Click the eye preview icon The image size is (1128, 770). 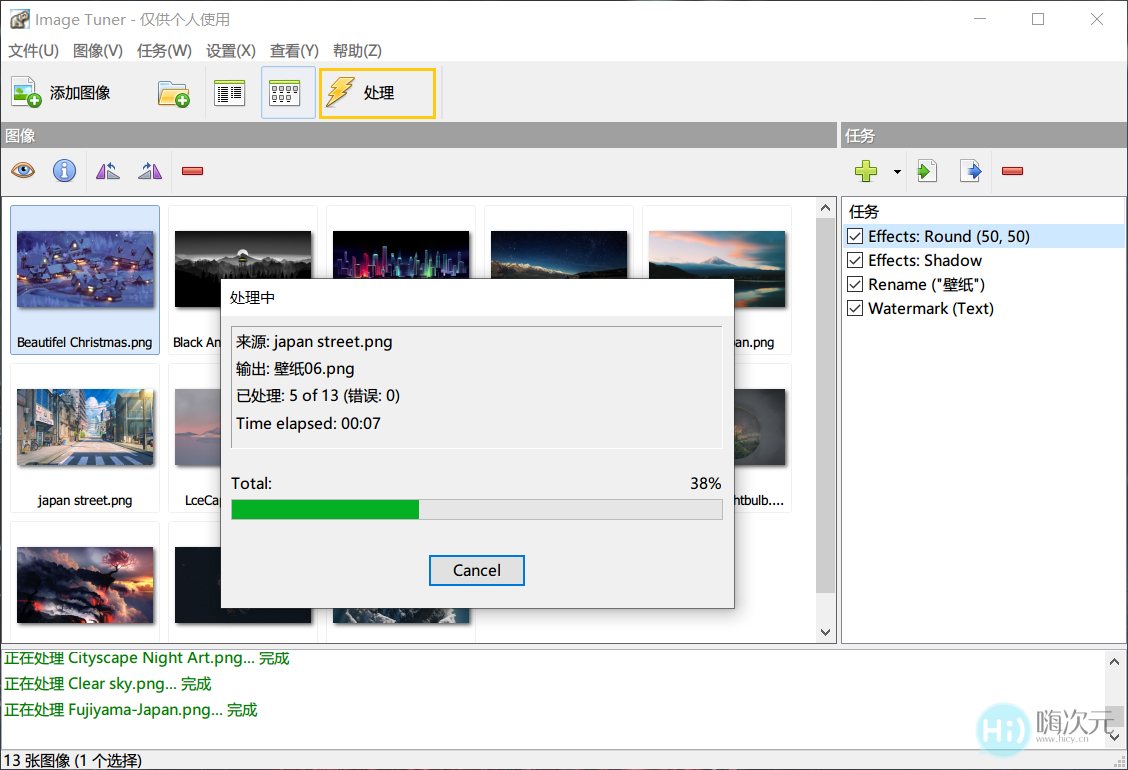[x=22, y=170]
